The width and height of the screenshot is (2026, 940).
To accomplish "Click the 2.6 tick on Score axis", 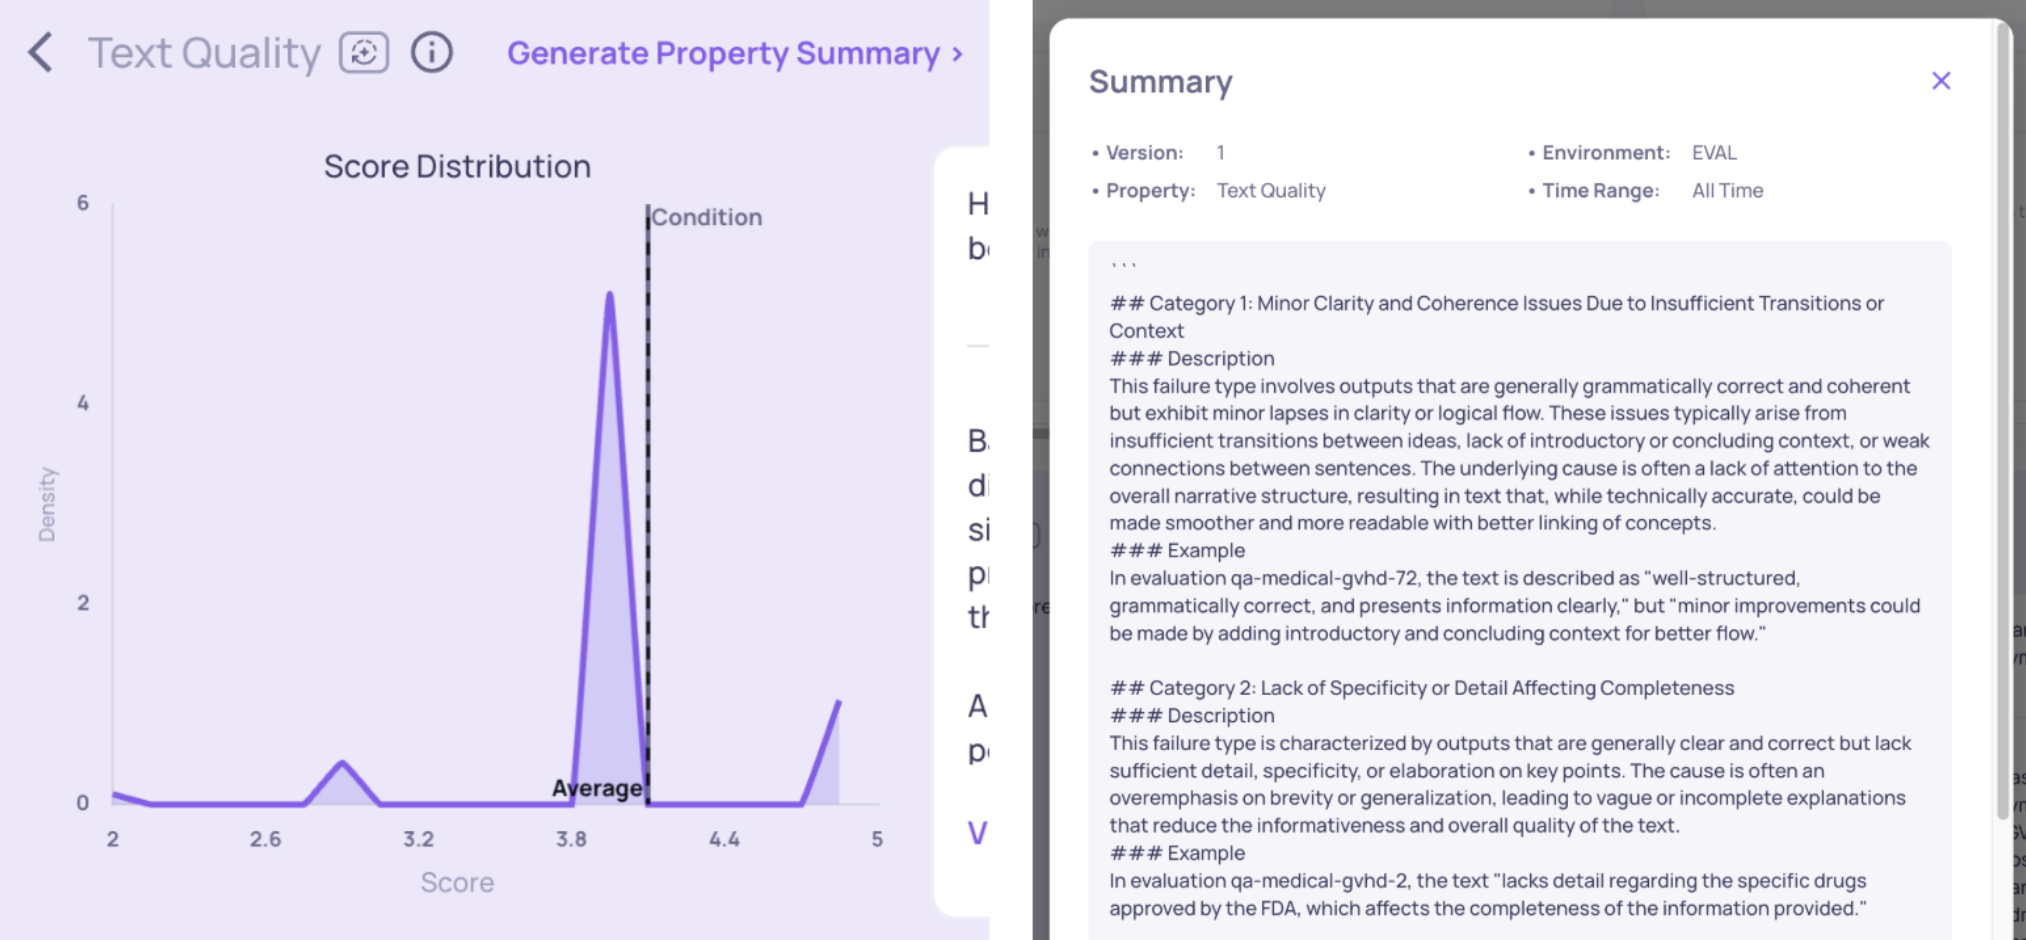I will click(265, 840).
